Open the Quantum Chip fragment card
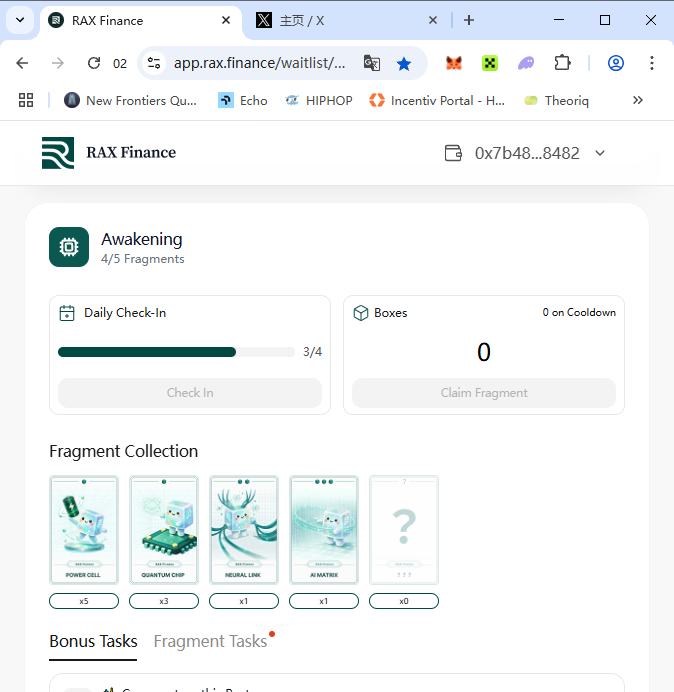674x692 pixels. click(x=164, y=530)
